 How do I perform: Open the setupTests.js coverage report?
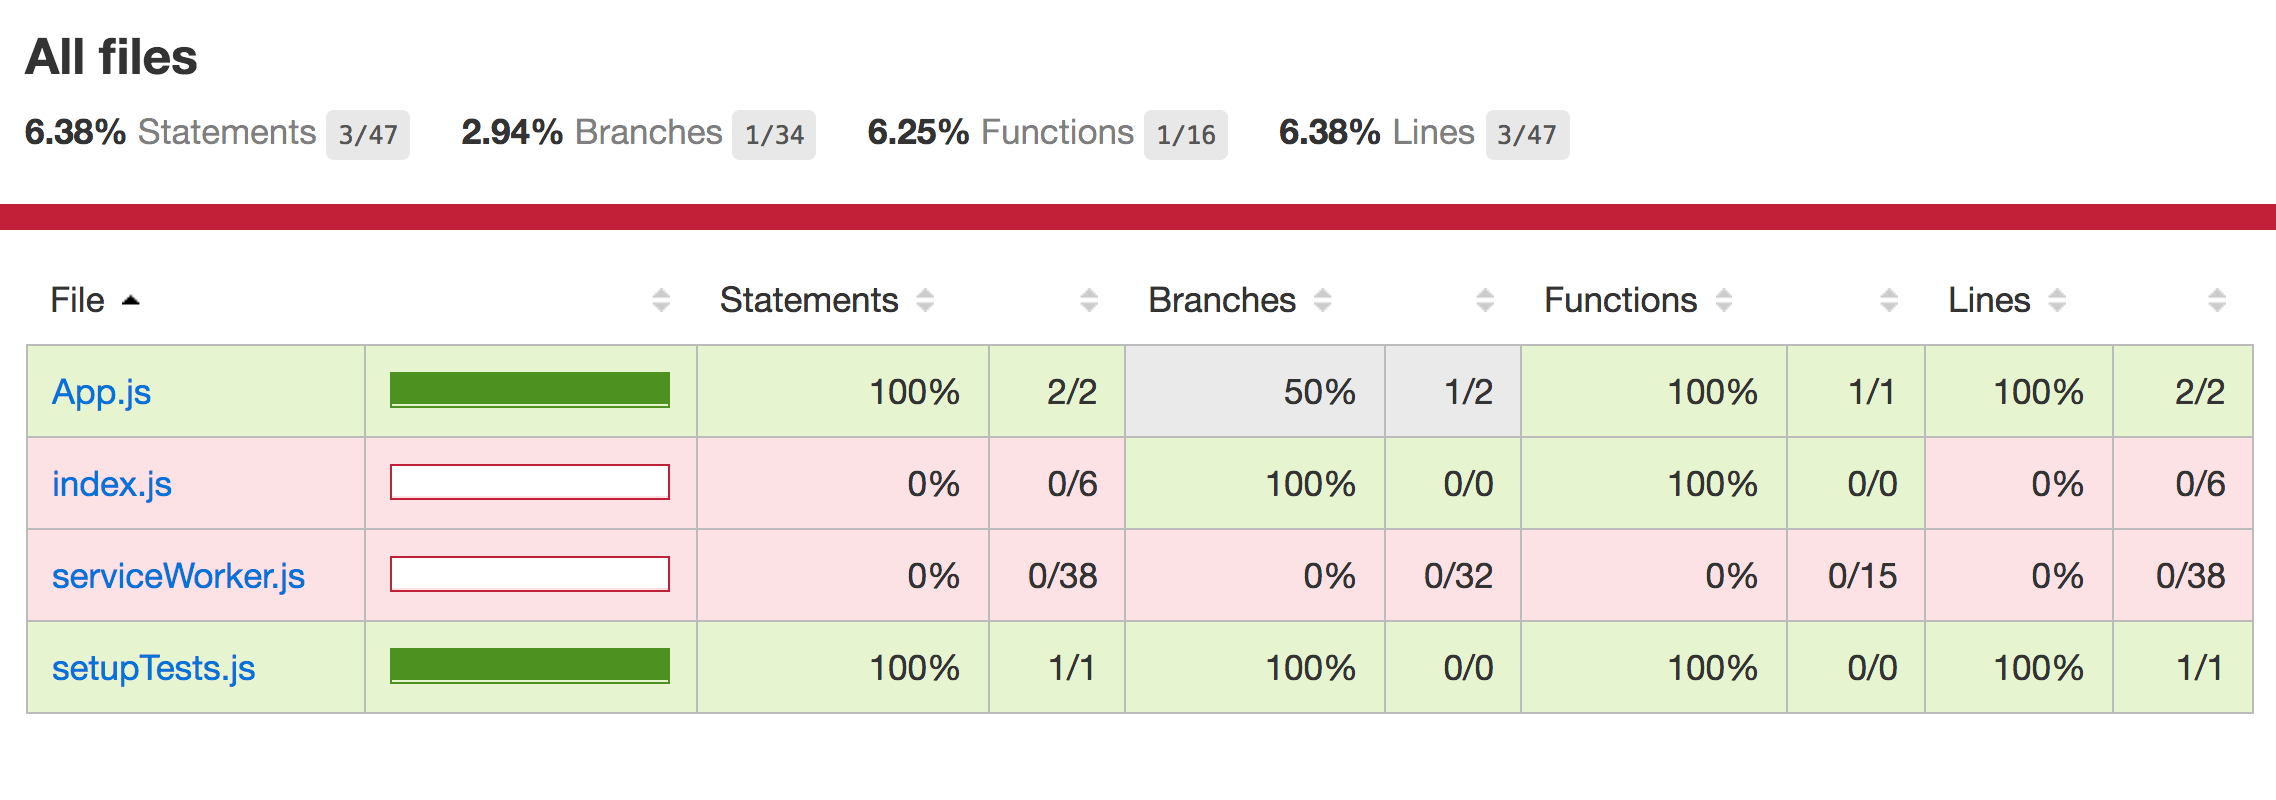[x=153, y=668]
